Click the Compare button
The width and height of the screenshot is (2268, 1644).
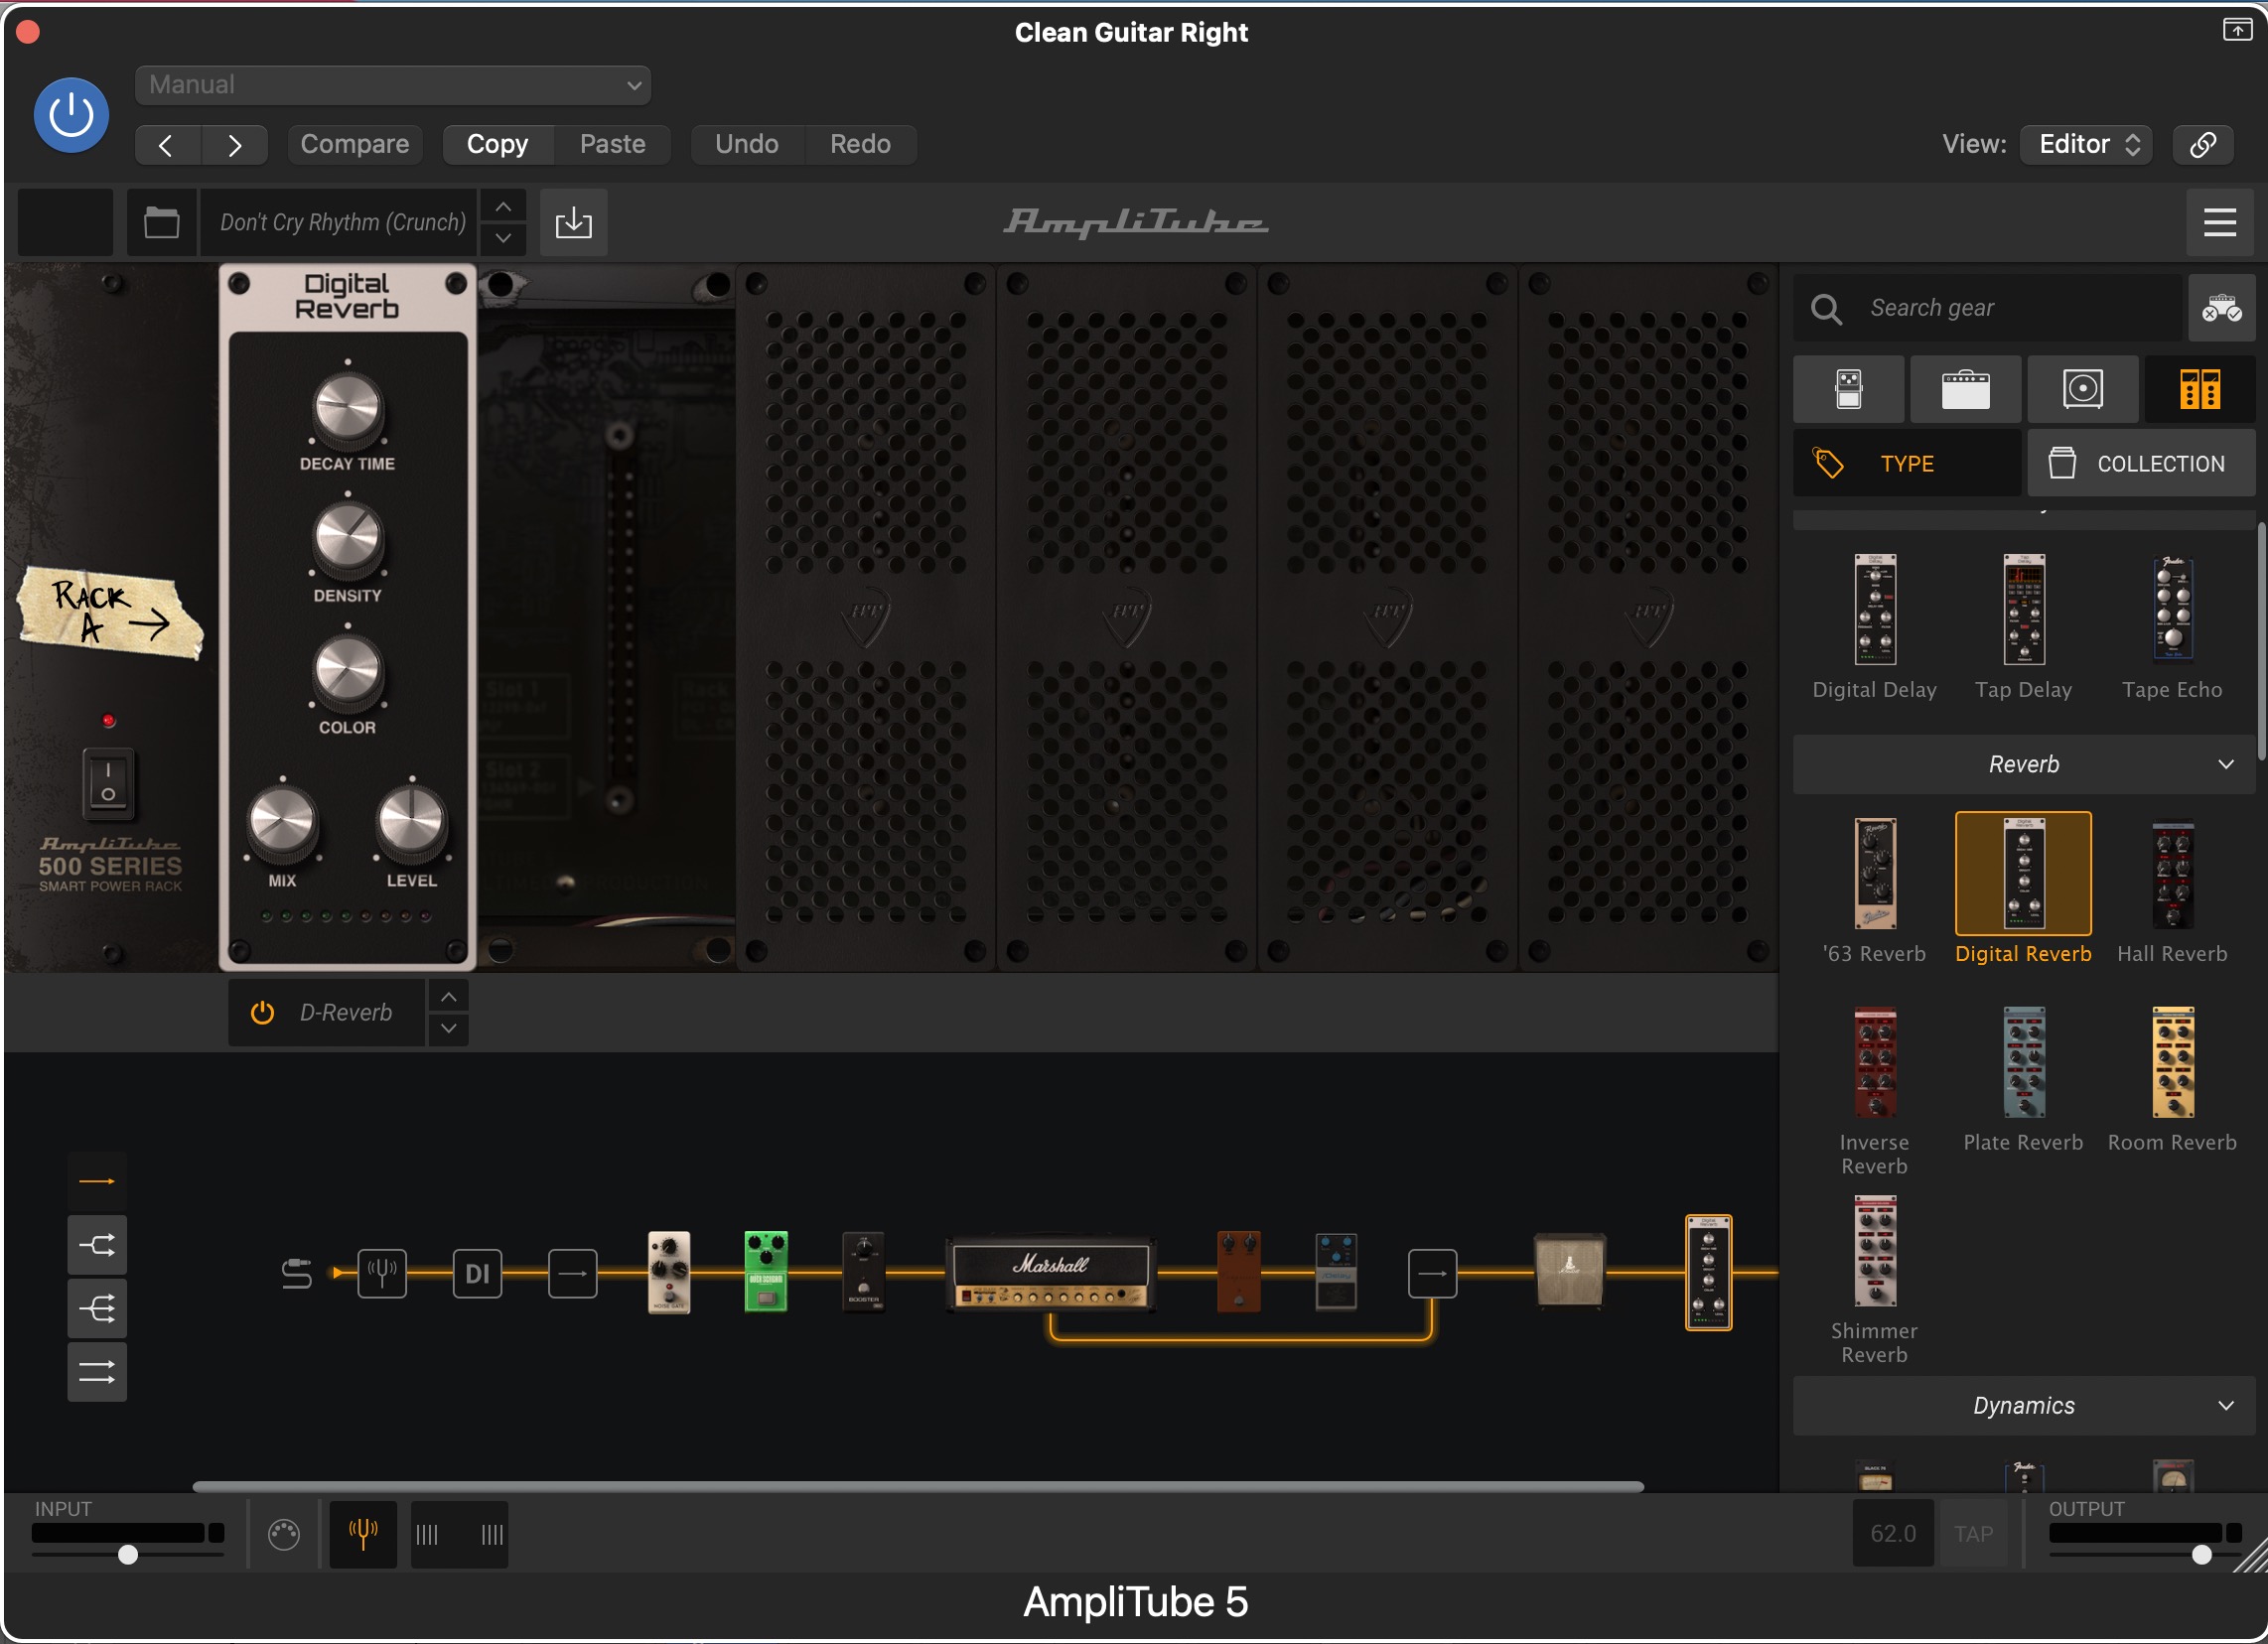click(x=355, y=145)
